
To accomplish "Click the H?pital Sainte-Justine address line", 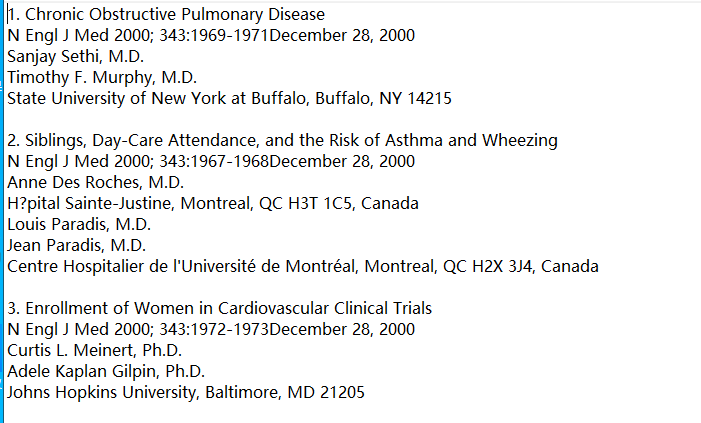I will (212, 203).
